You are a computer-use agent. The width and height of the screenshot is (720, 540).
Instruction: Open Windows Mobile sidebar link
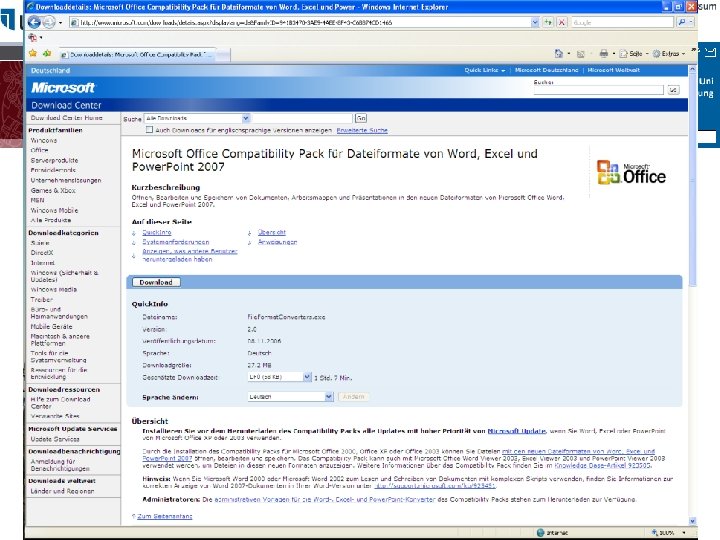click(54, 210)
